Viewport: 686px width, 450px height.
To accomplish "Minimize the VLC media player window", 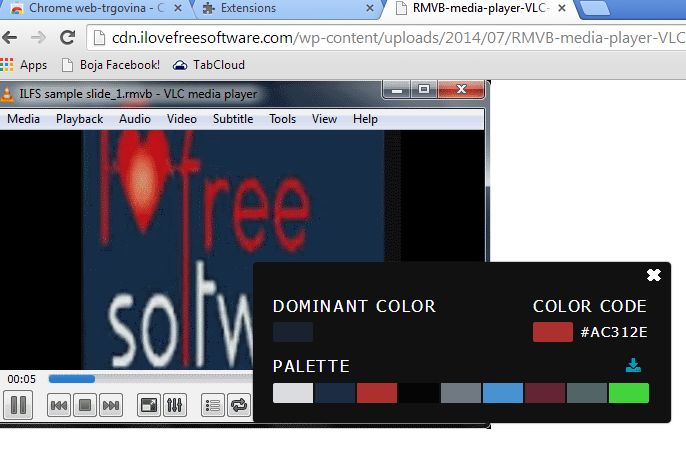I will click(397, 90).
